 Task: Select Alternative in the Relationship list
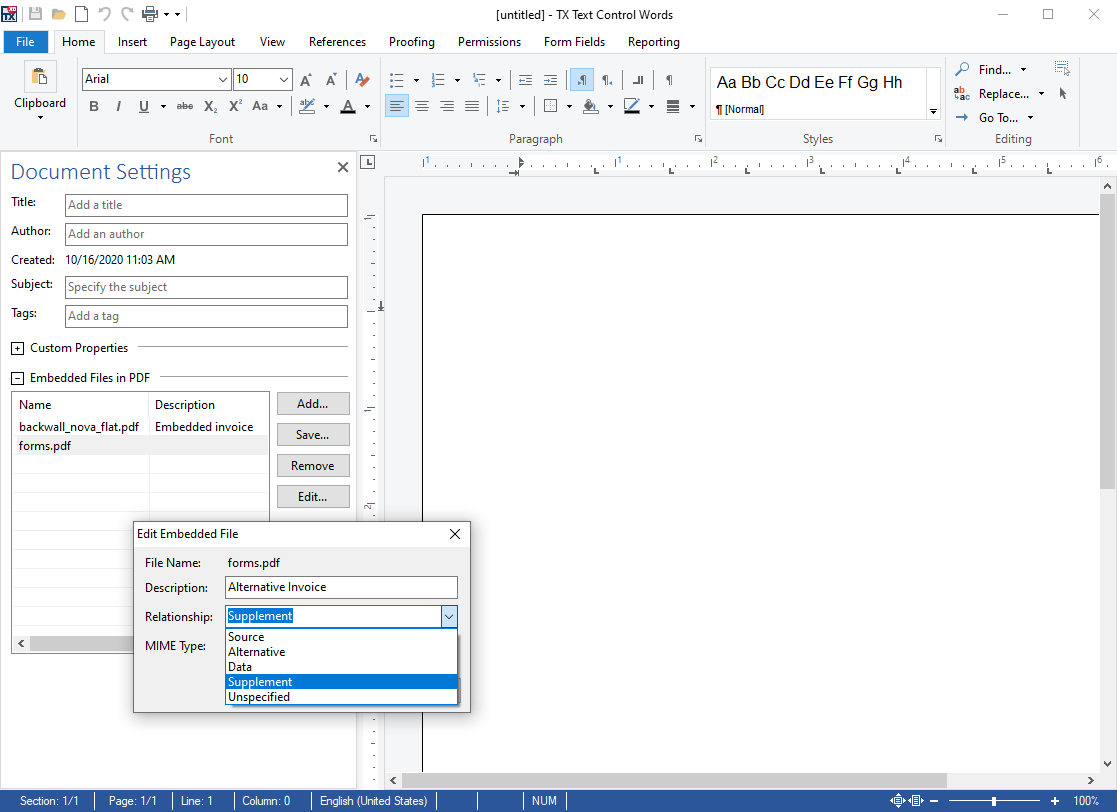point(341,652)
